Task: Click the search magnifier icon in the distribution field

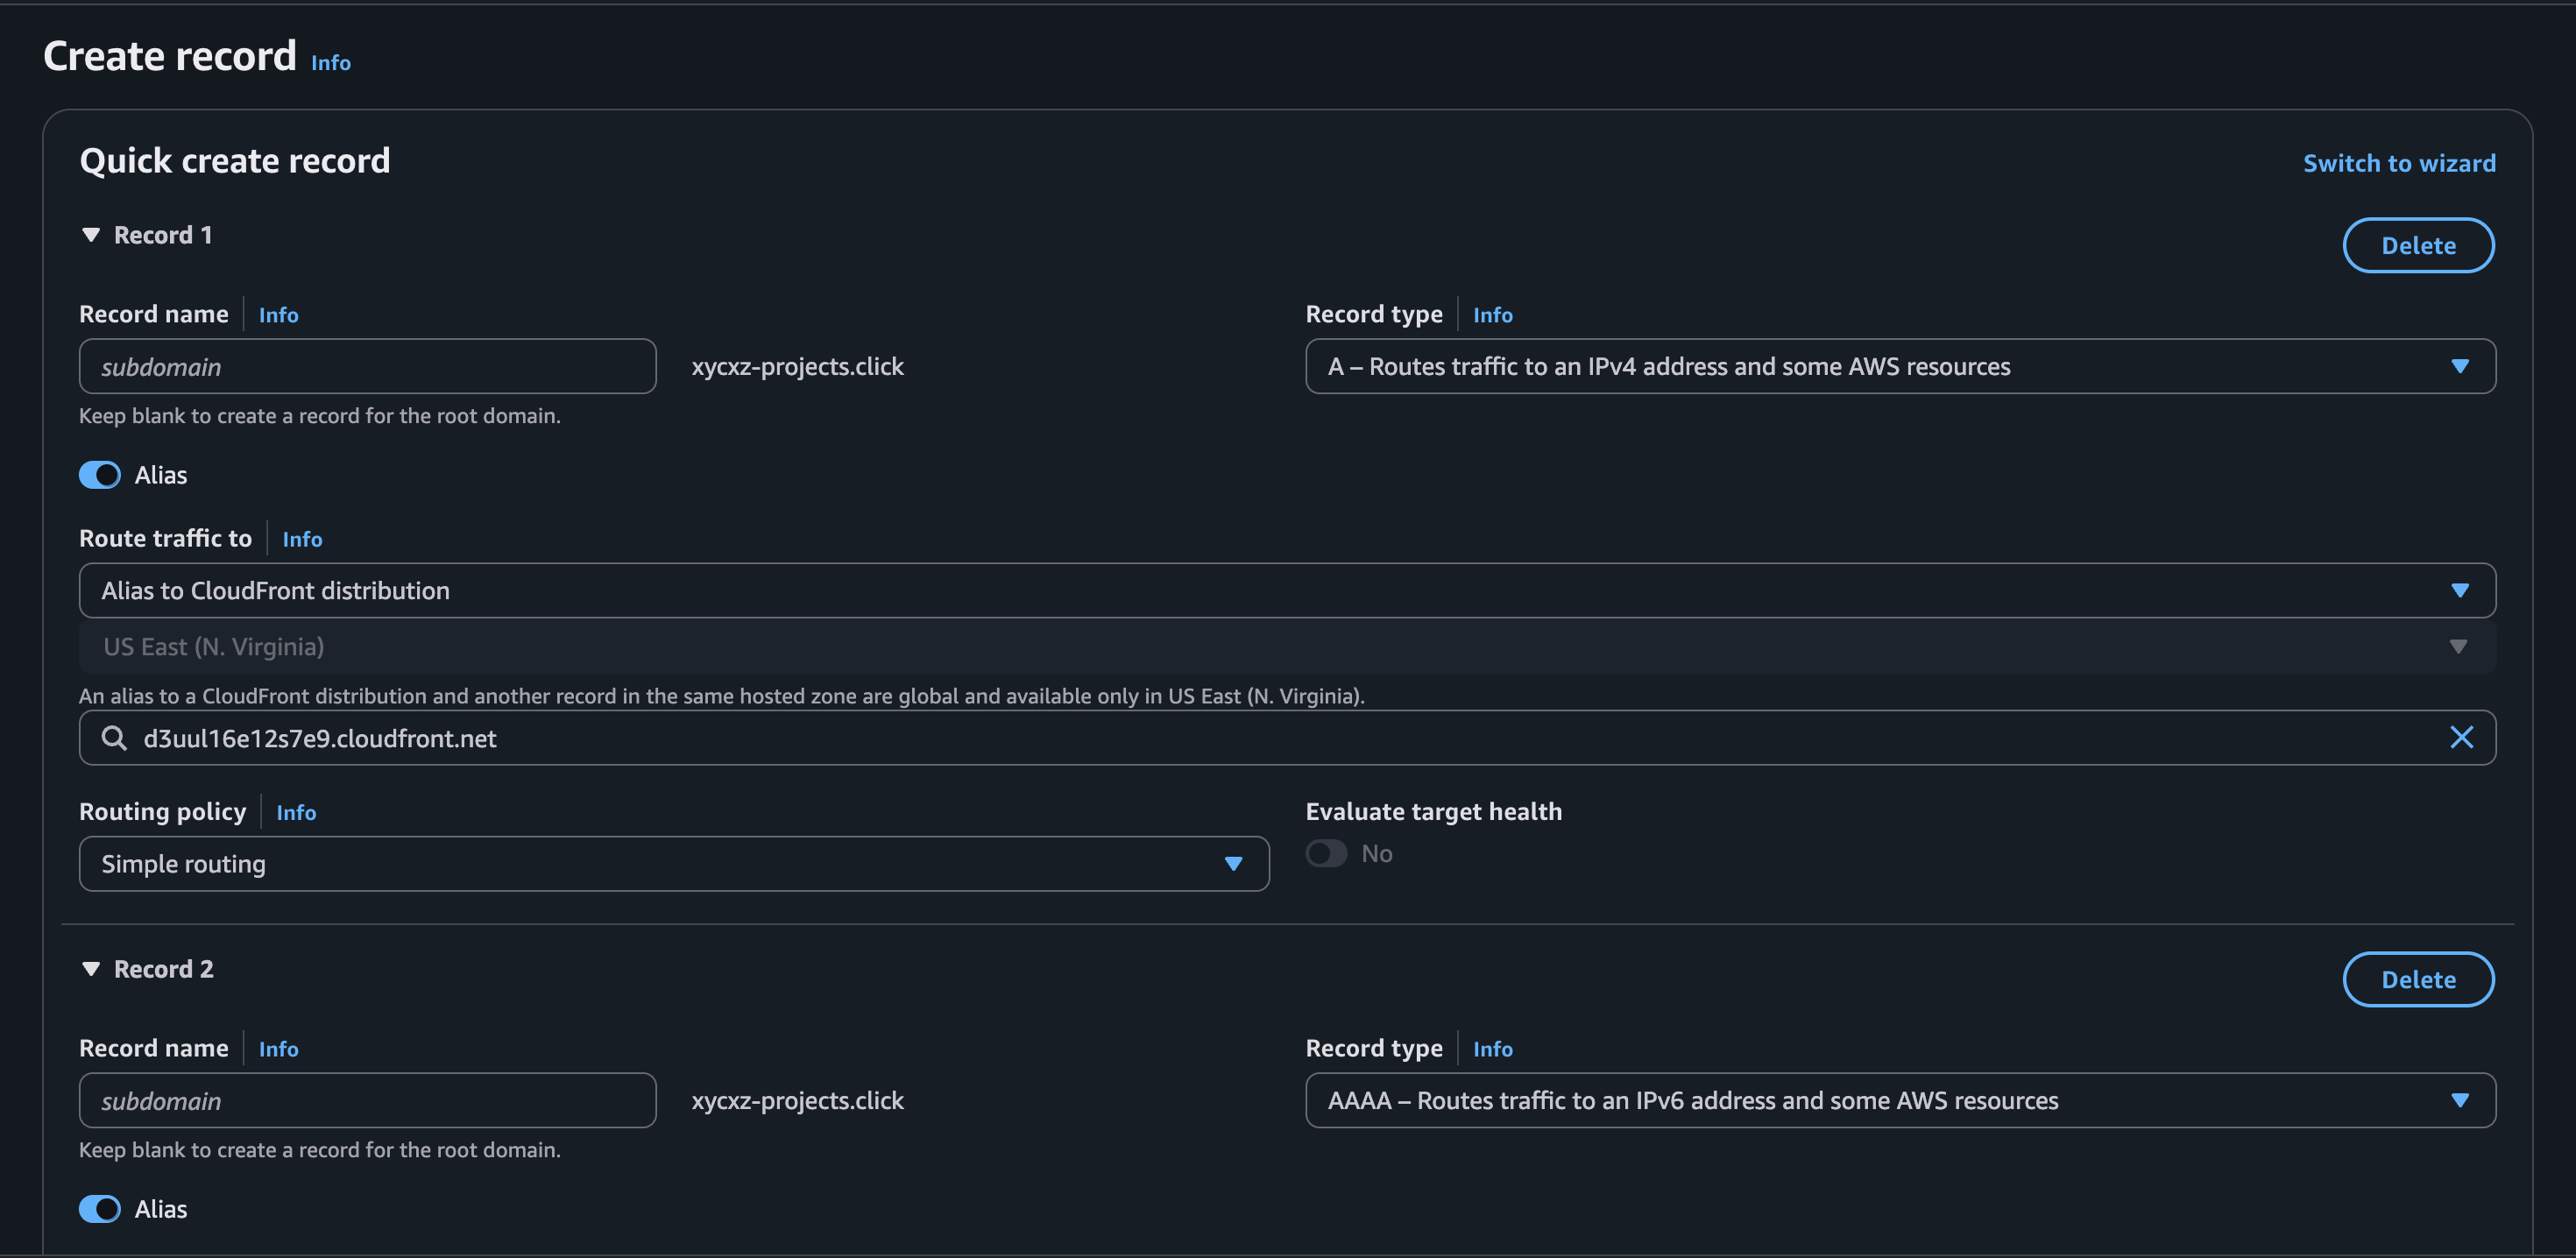Action: [113, 738]
